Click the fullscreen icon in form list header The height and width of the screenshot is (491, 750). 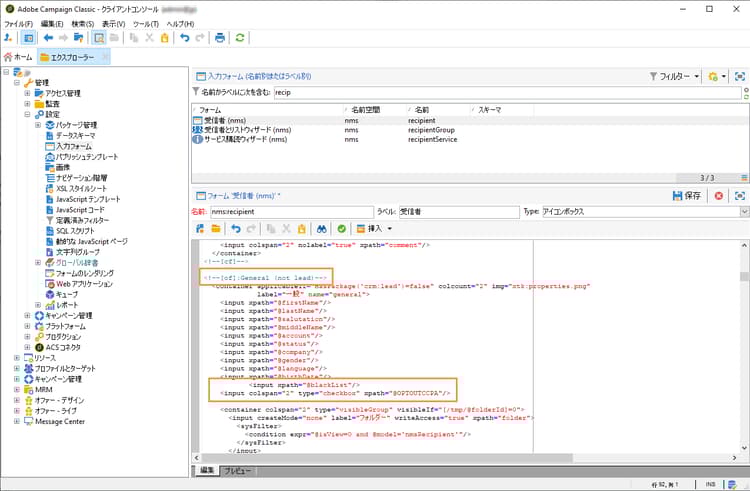pyautogui.click(x=739, y=76)
